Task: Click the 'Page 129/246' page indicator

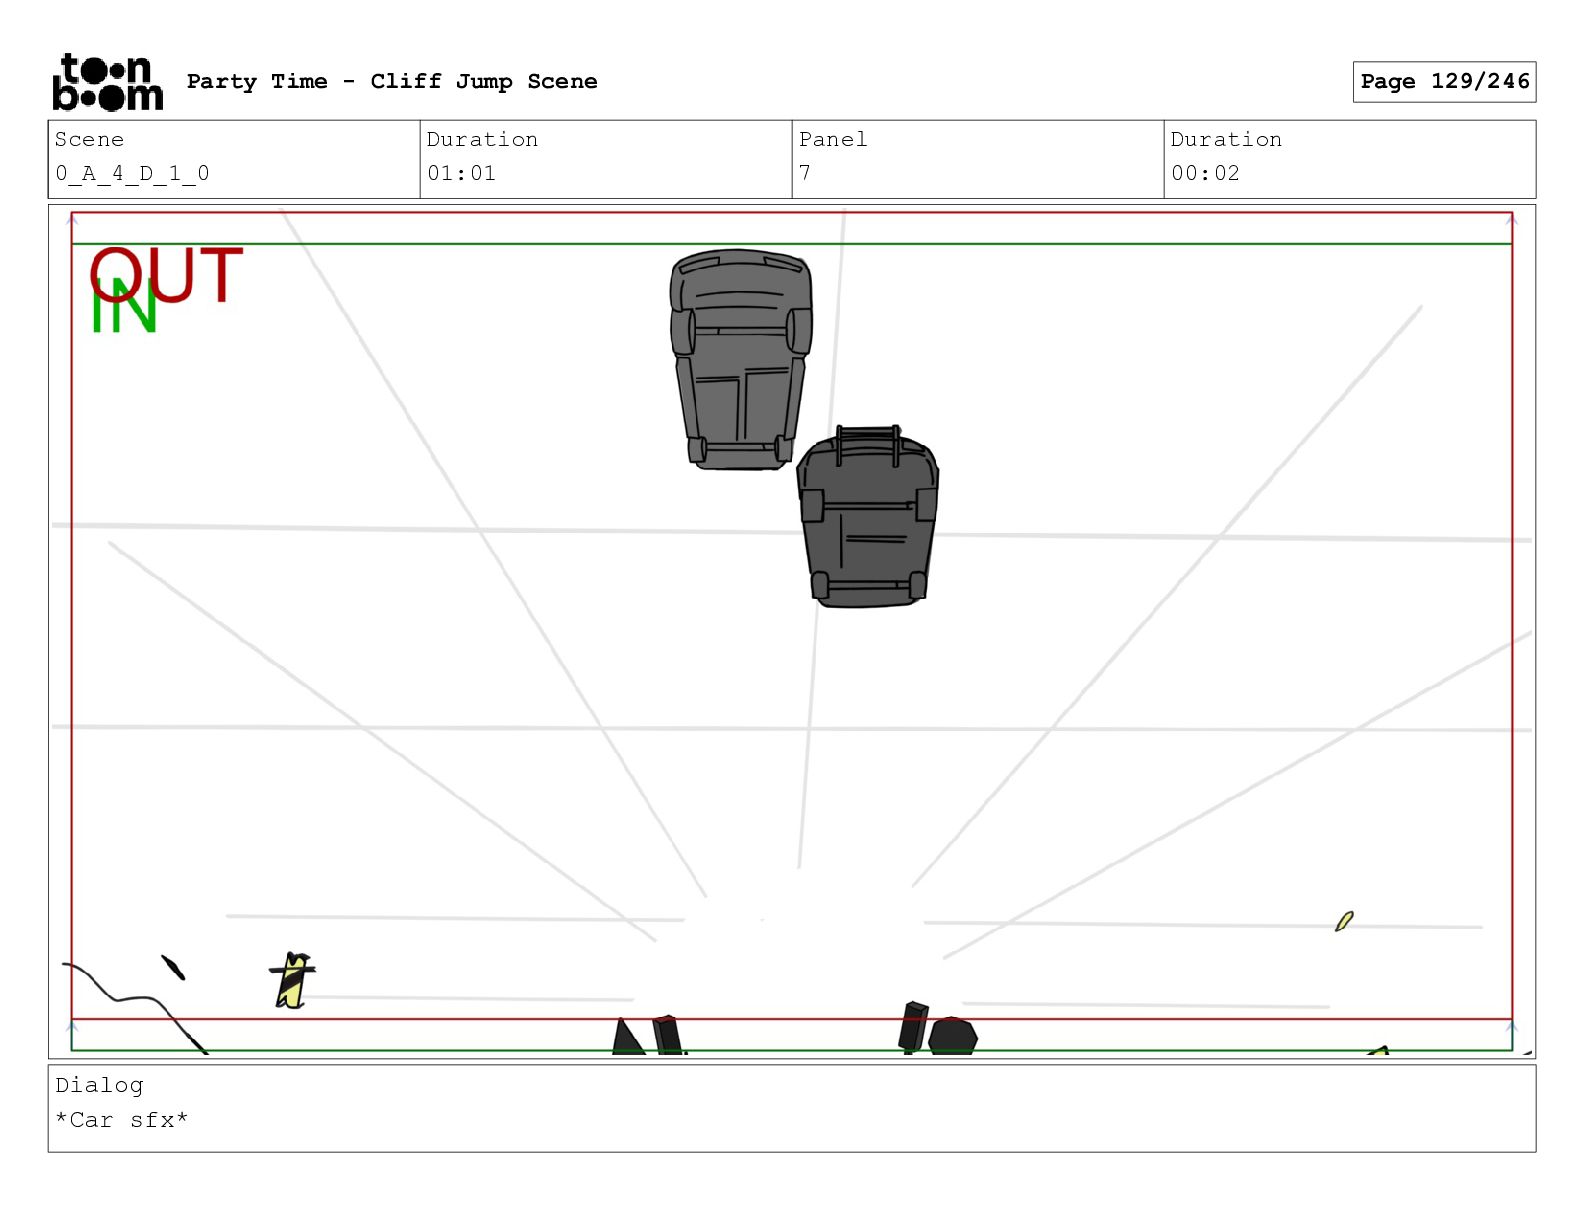Action: point(1444,81)
